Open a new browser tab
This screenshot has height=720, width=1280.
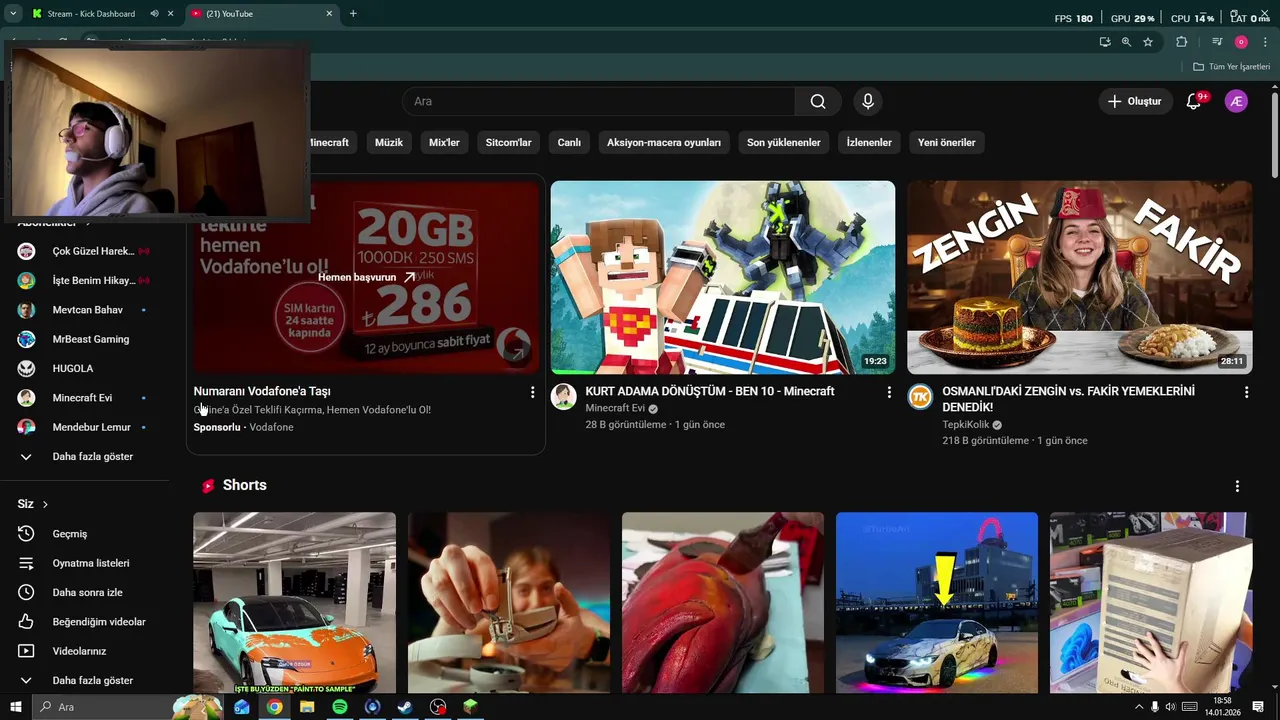[x=353, y=14]
